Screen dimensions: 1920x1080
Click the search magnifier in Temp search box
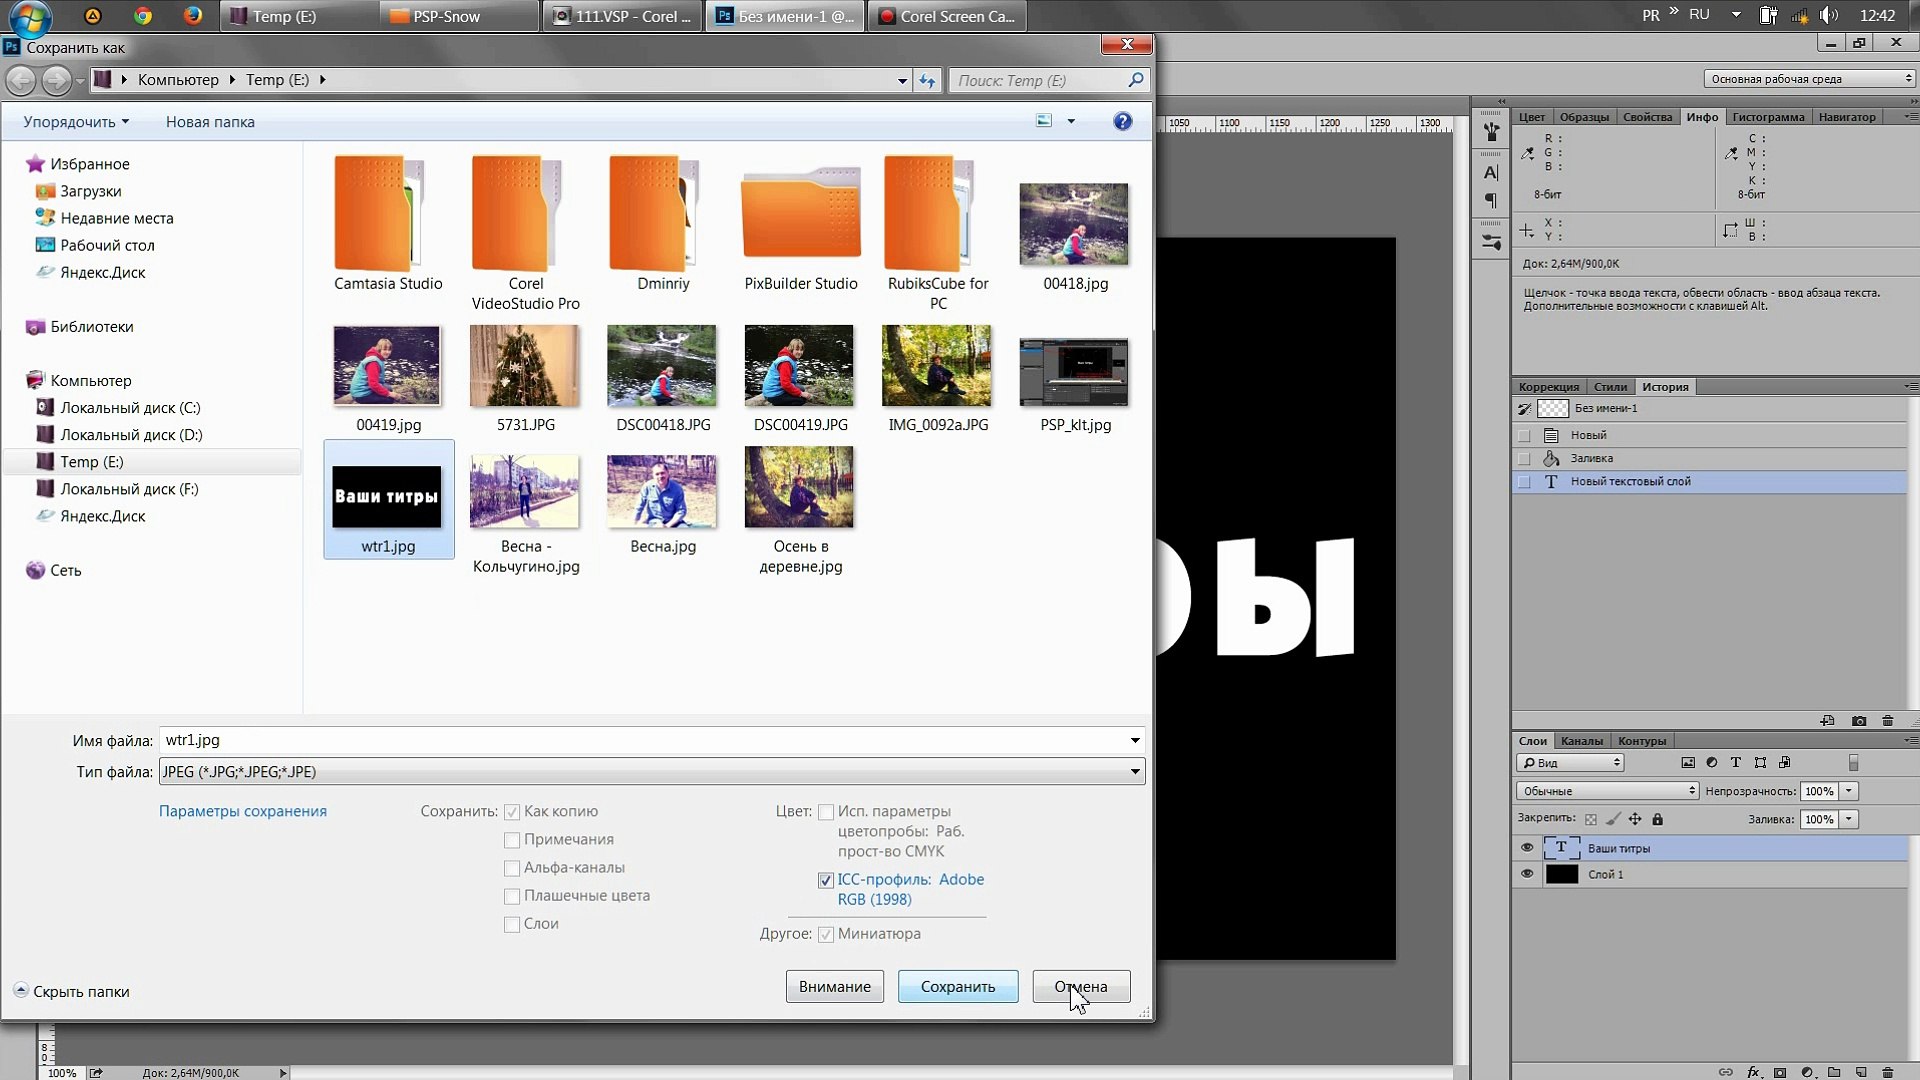pos(1135,80)
